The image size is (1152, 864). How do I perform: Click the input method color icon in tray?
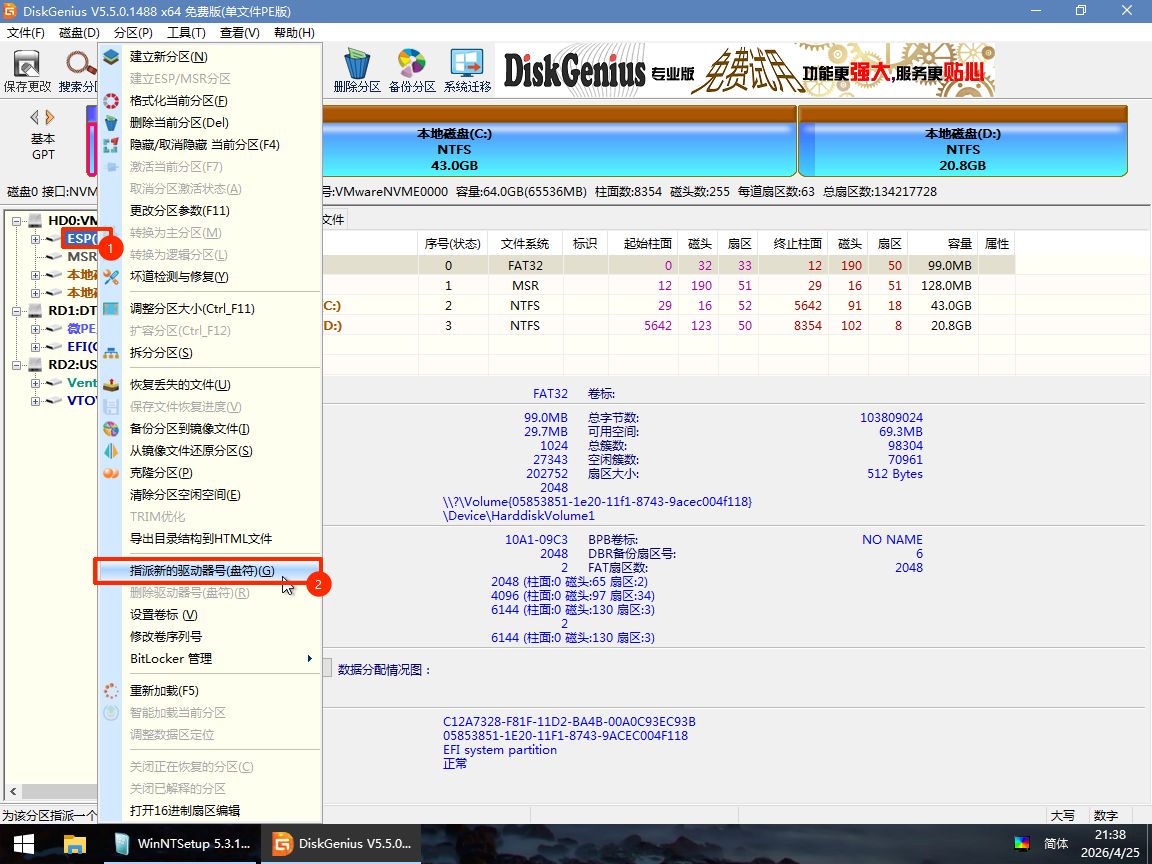[x=1021, y=843]
